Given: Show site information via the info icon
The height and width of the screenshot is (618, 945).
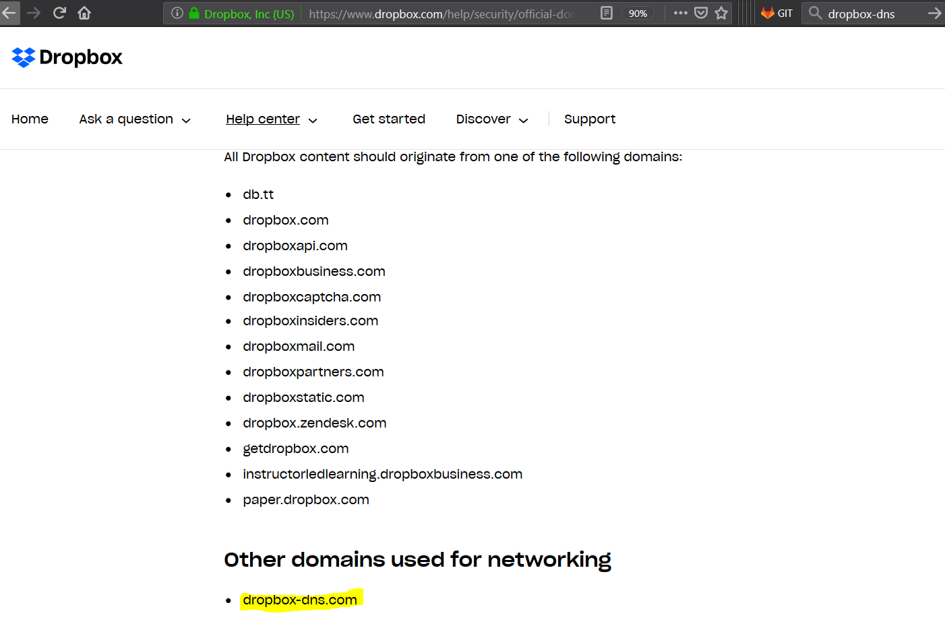Looking at the screenshot, I should [x=177, y=13].
